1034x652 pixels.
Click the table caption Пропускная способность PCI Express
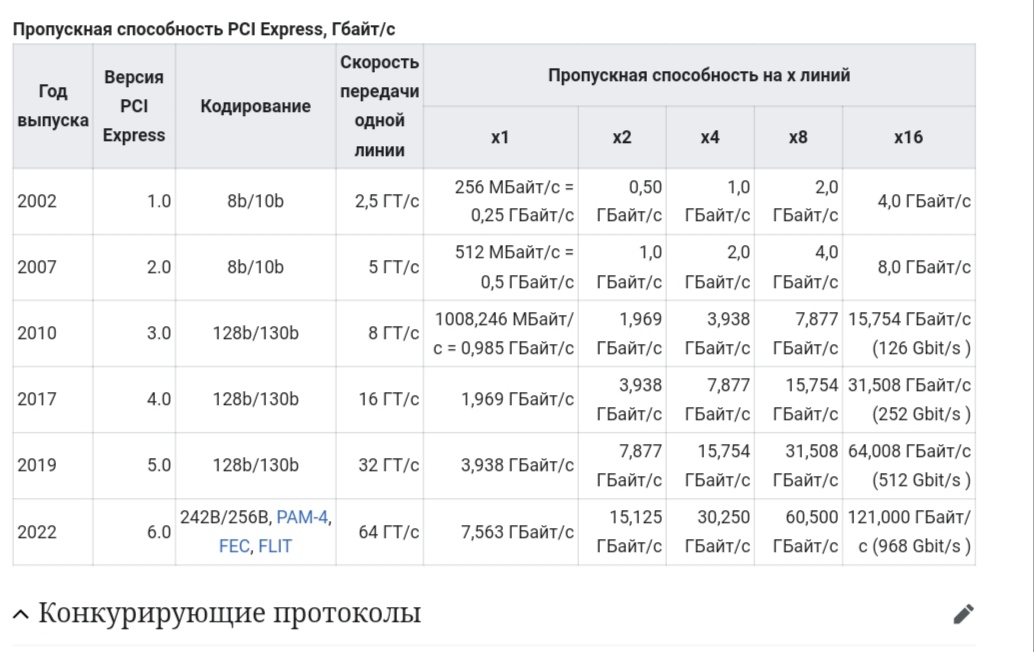(204, 30)
